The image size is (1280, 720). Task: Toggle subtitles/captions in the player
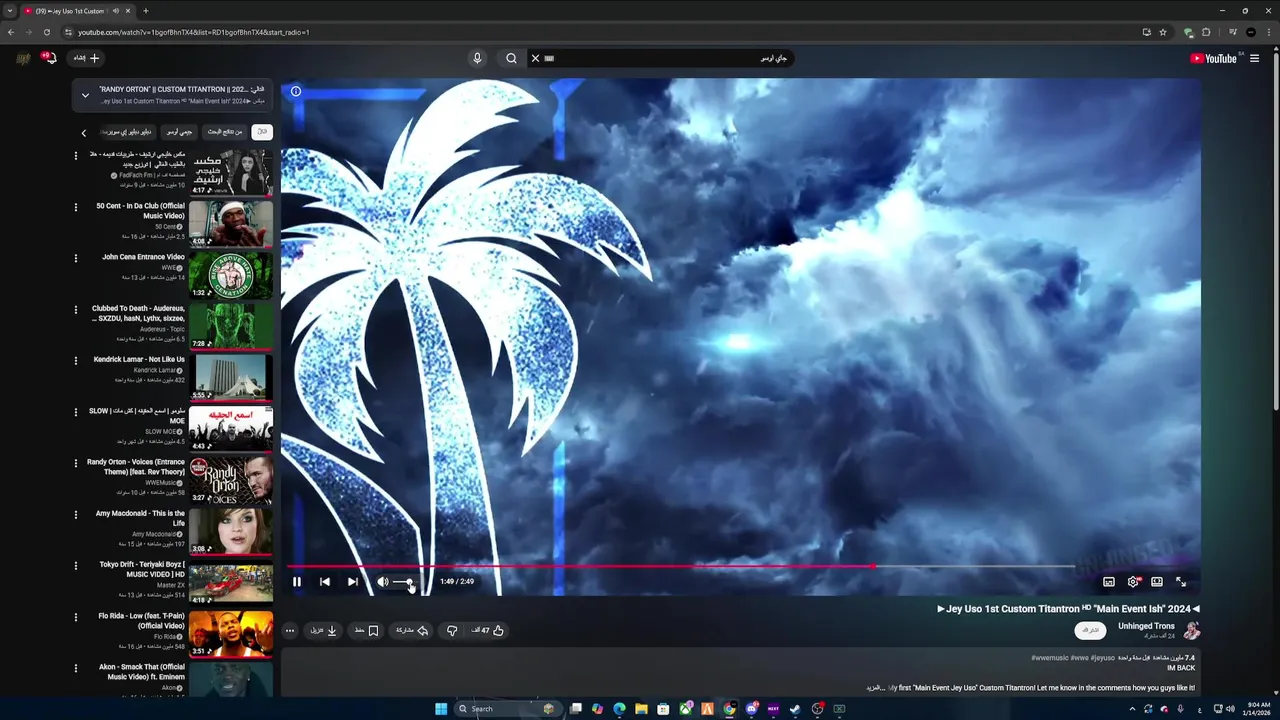(x=1109, y=581)
